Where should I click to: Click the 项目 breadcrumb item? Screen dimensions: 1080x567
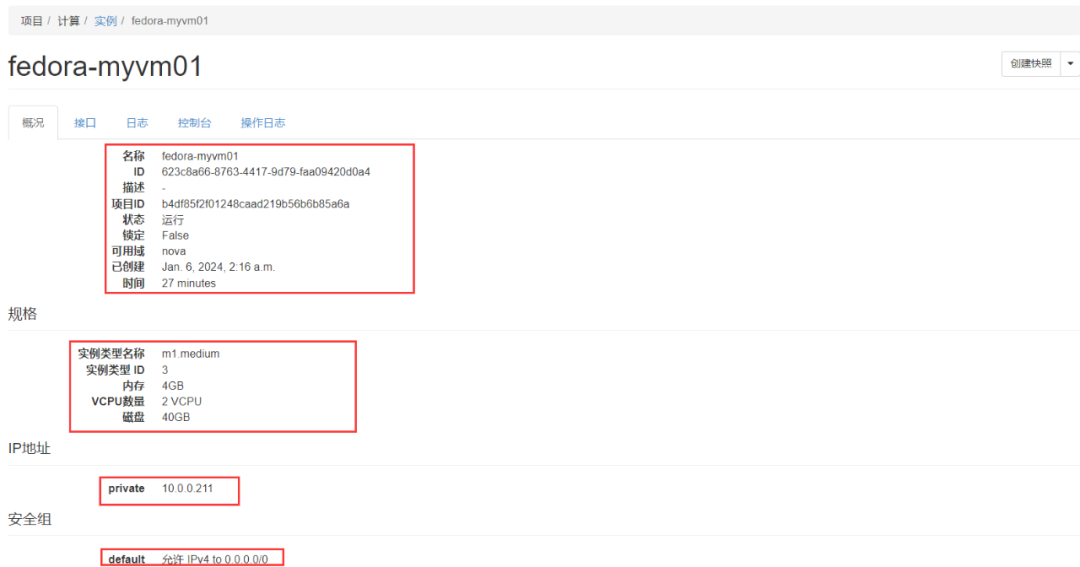31,20
